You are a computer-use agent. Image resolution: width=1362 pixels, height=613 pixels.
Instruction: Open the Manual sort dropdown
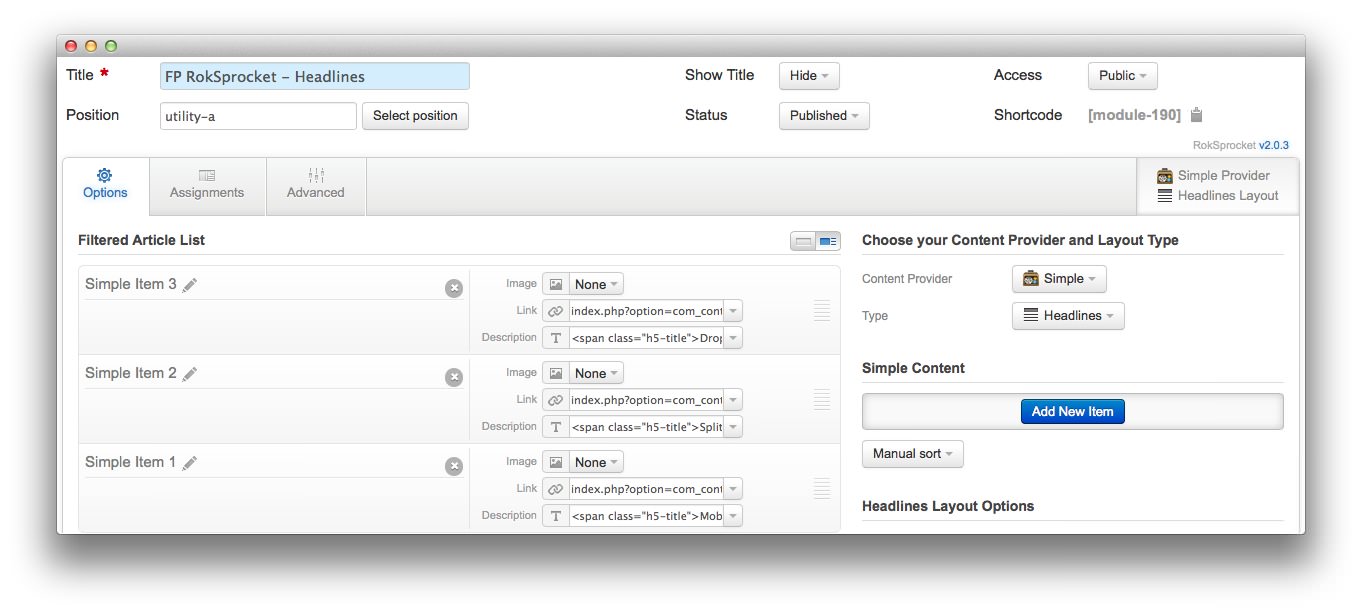click(x=913, y=454)
